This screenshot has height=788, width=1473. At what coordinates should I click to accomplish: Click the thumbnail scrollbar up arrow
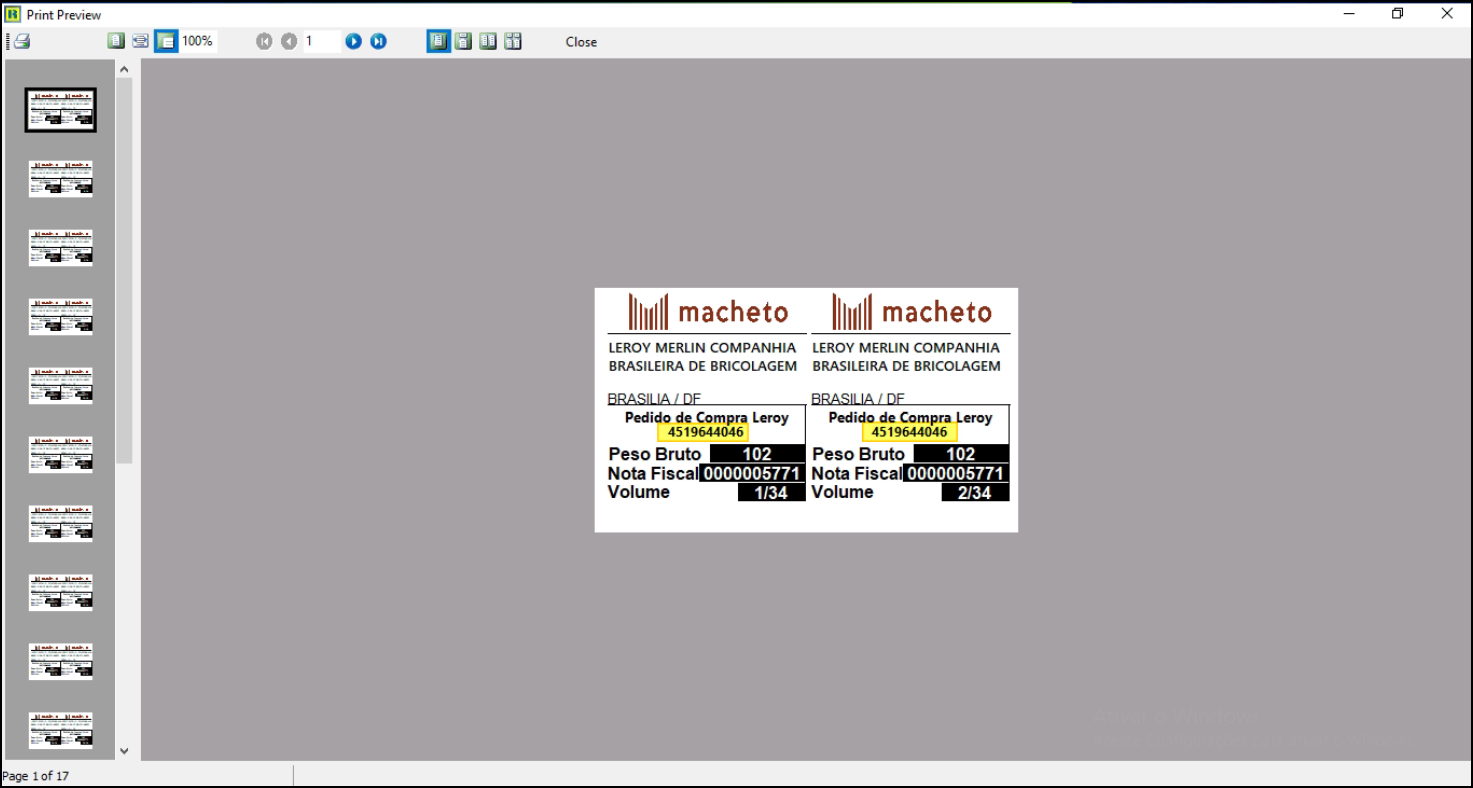pyautogui.click(x=124, y=69)
